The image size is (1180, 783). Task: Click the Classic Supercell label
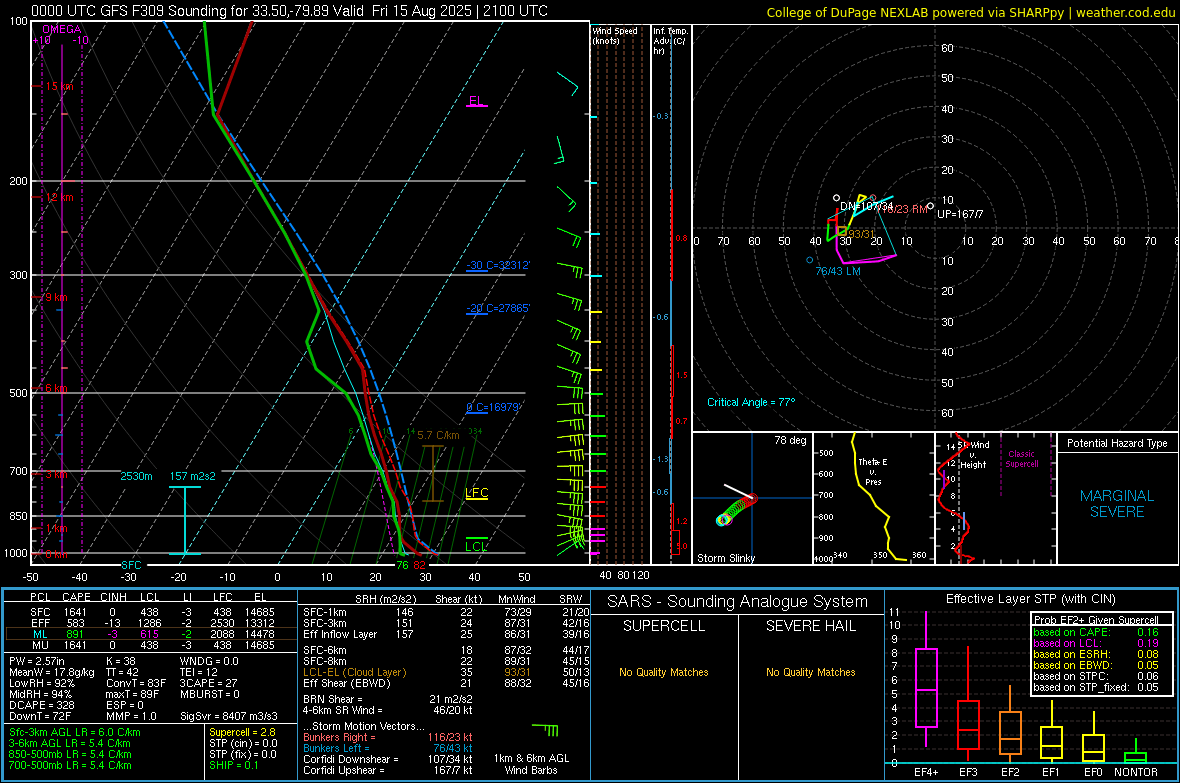(x=1021, y=459)
